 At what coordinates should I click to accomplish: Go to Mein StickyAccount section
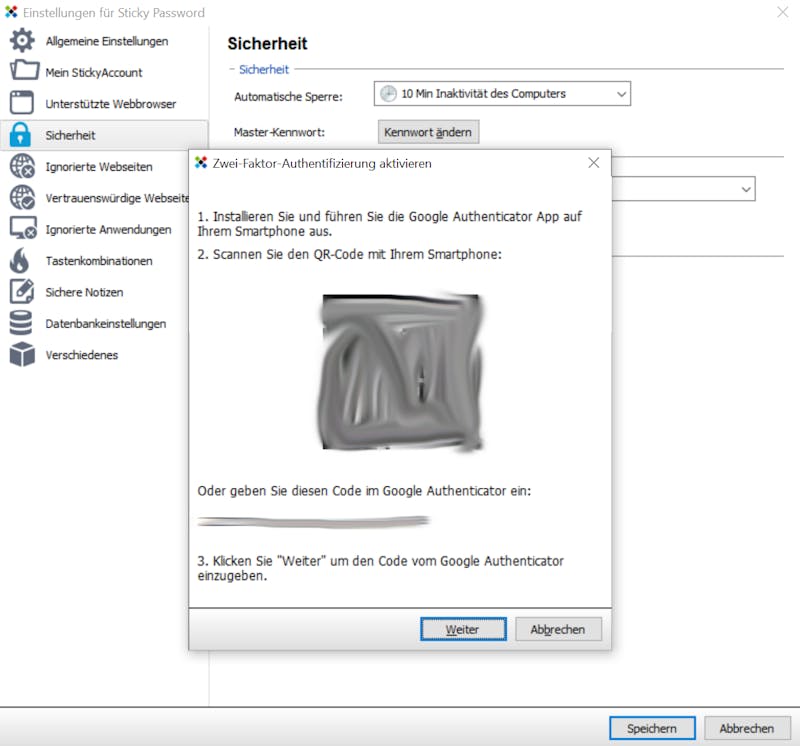(x=94, y=72)
